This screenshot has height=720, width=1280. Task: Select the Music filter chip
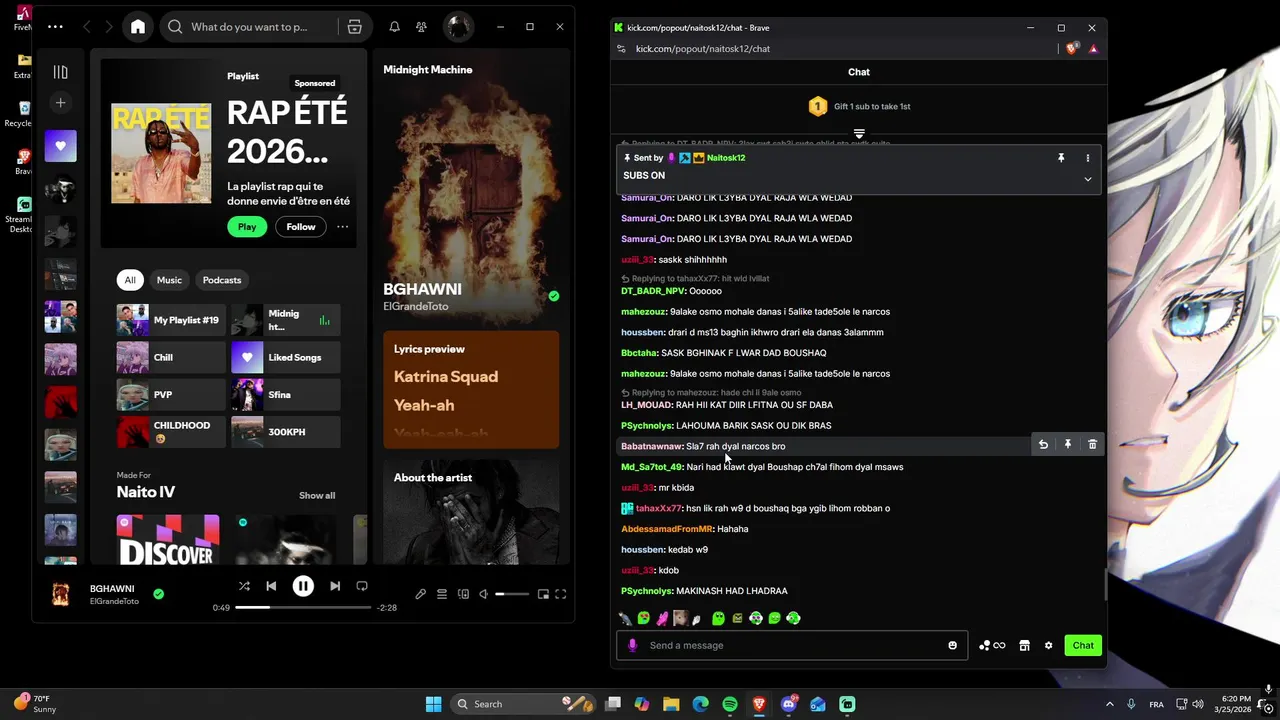(x=169, y=280)
